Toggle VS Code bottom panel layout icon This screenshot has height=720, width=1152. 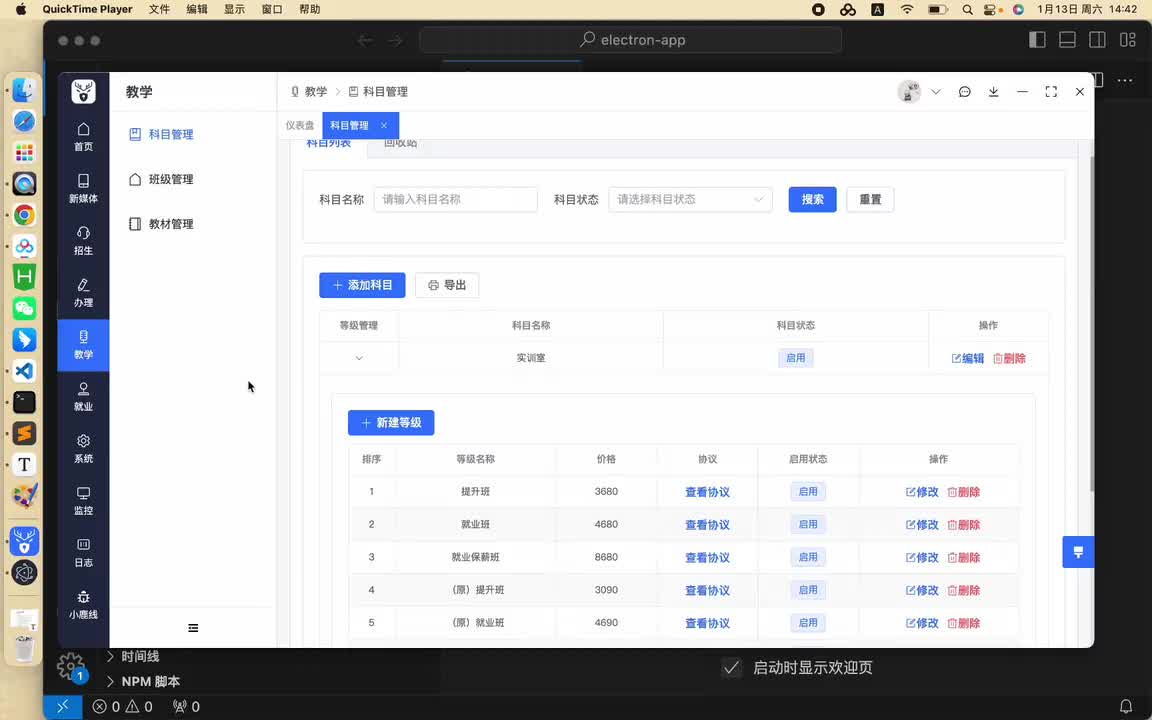[1068, 40]
